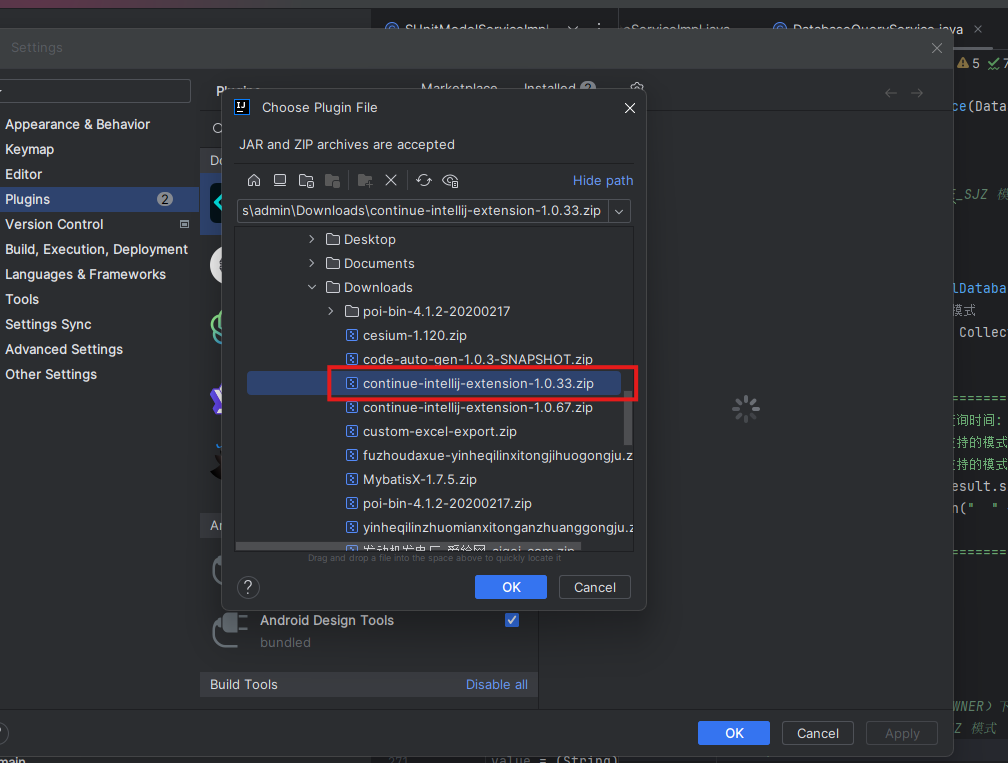Viewport: 1008px width, 763px height.
Task: Refresh the file chooser tree
Action: [x=424, y=181]
